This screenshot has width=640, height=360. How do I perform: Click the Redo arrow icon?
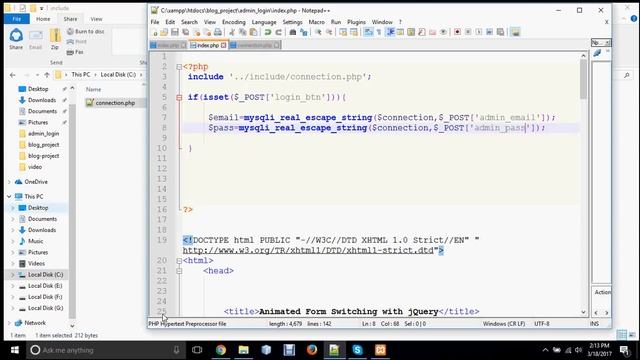pos(278,32)
